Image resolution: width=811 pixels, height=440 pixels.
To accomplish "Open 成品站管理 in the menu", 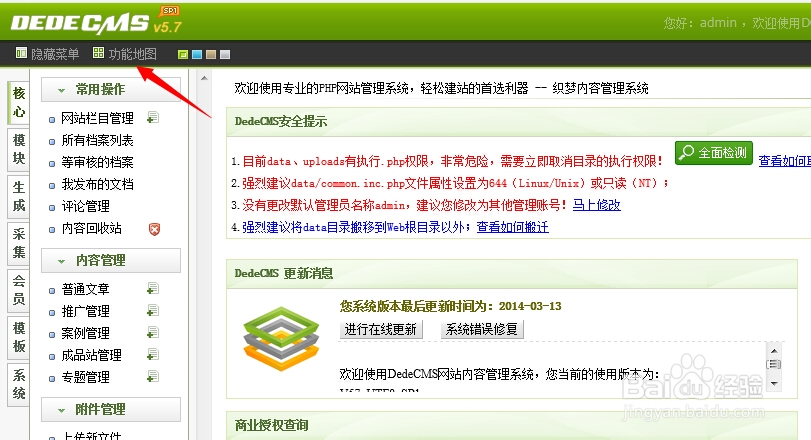I will [x=92, y=355].
